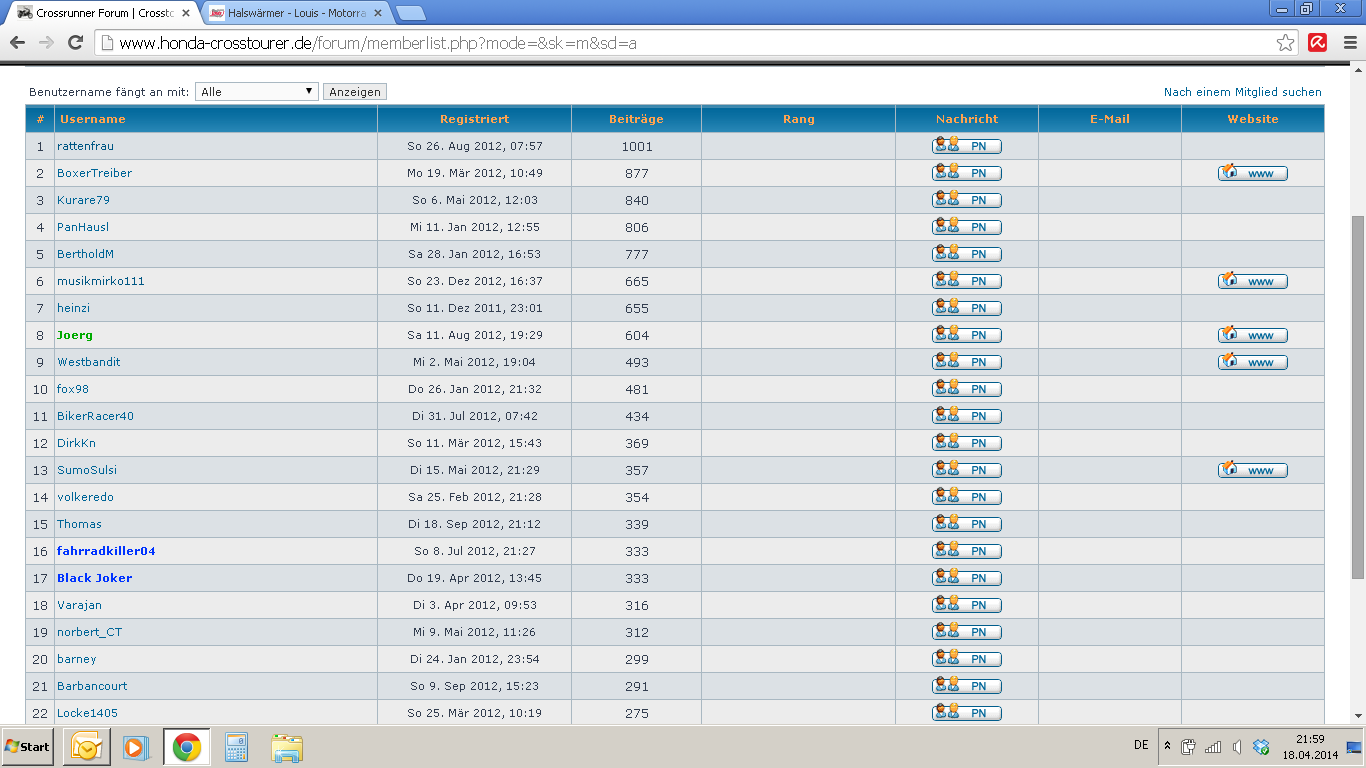
Task: Click the URL address bar
Action: coord(690,43)
